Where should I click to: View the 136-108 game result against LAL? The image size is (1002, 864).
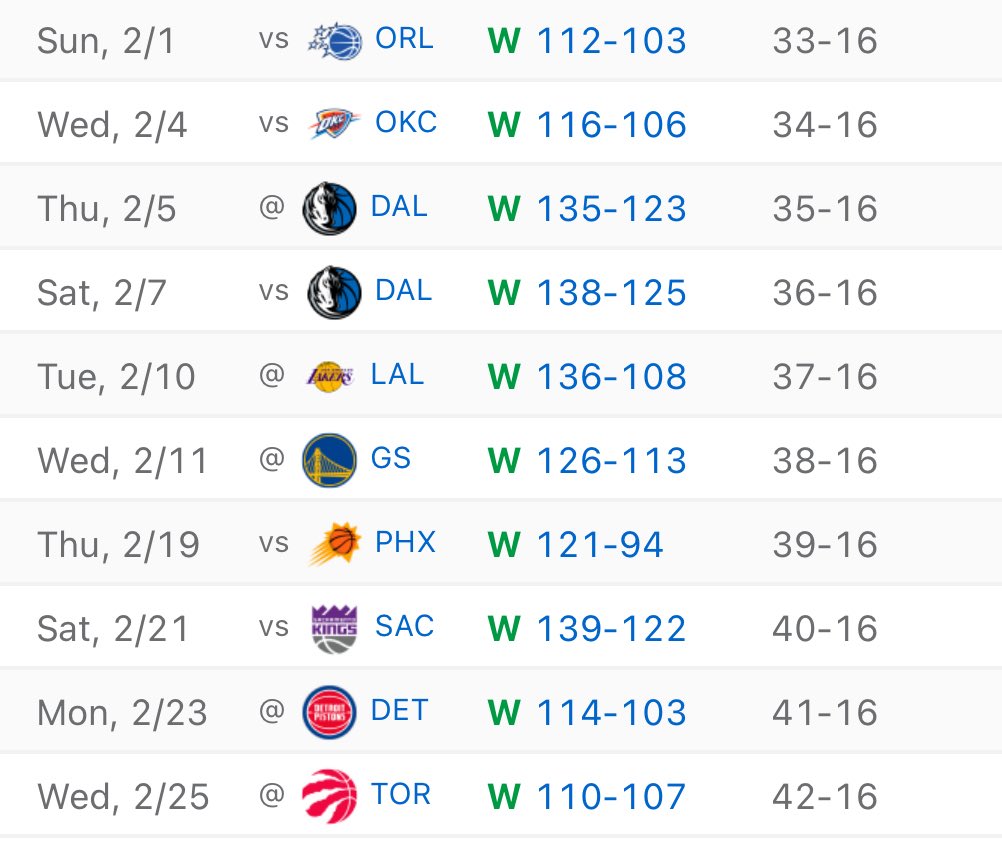(611, 377)
